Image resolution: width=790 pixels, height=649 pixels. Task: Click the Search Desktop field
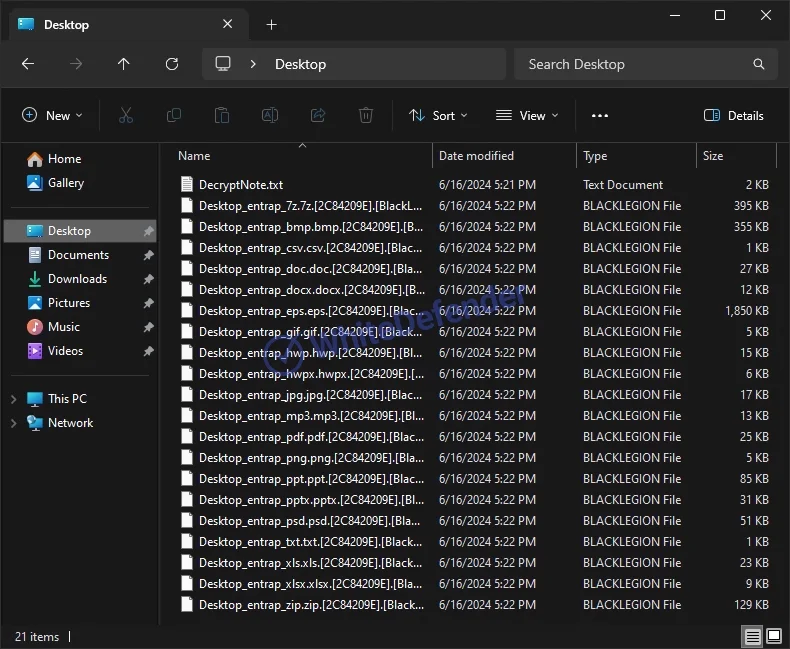635,64
